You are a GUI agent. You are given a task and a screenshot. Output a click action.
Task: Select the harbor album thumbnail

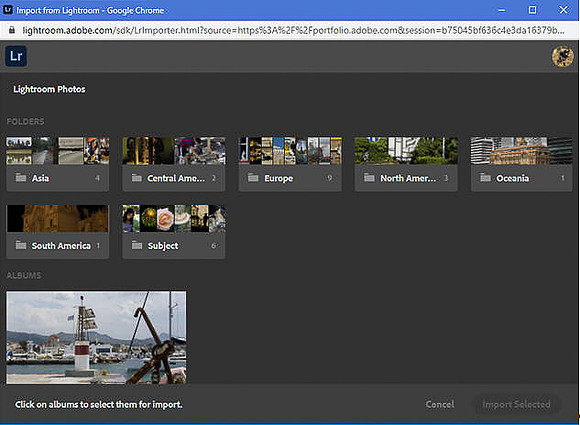96,337
